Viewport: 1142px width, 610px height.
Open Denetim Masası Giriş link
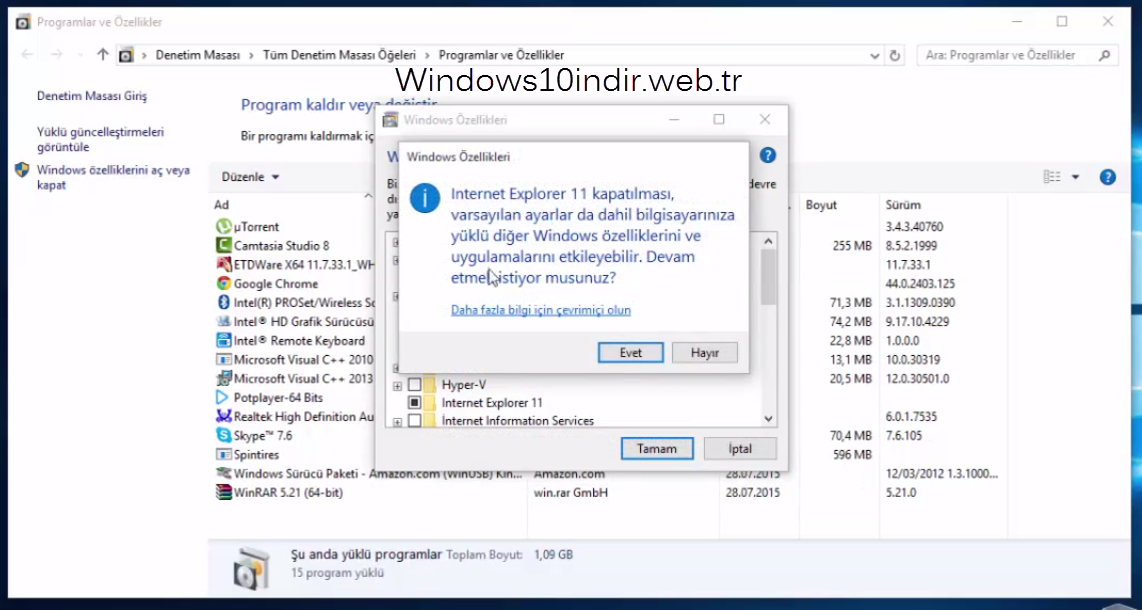click(92, 96)
